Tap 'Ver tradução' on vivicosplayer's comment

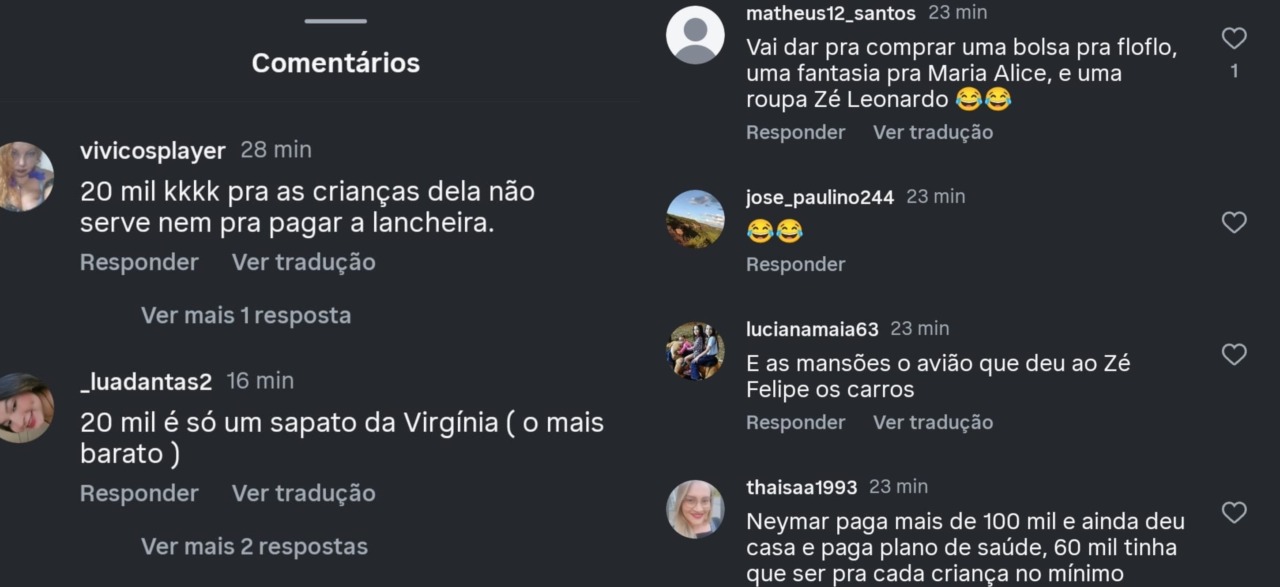(x=304, y=262)
